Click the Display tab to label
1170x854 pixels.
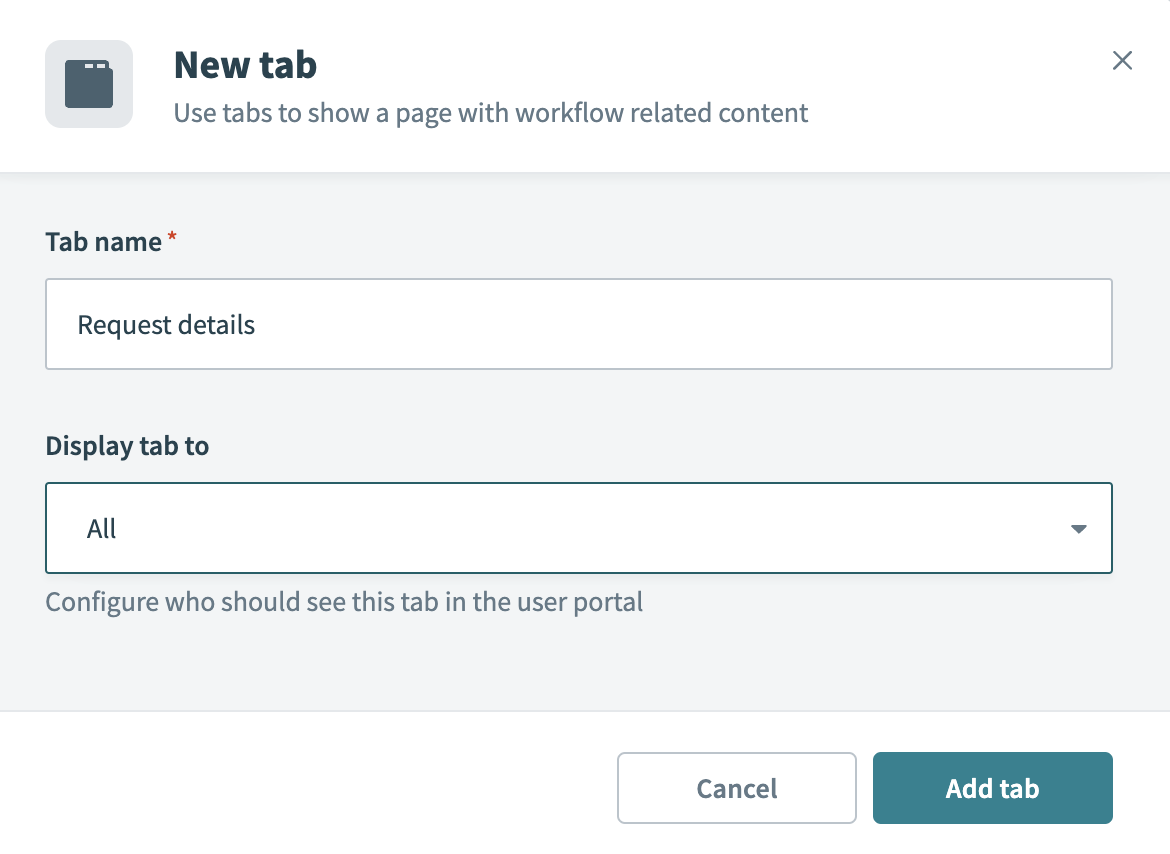click(x=126, y=446)
